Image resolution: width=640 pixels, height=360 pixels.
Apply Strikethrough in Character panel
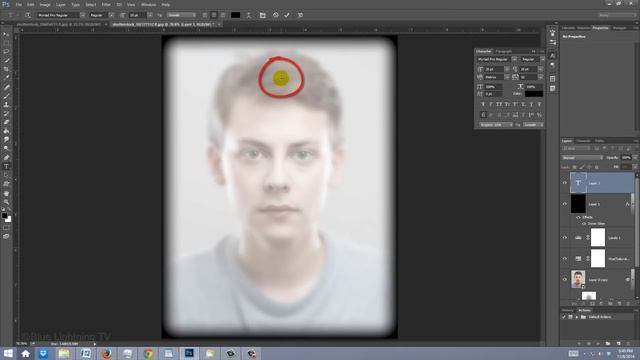point(539,104)
